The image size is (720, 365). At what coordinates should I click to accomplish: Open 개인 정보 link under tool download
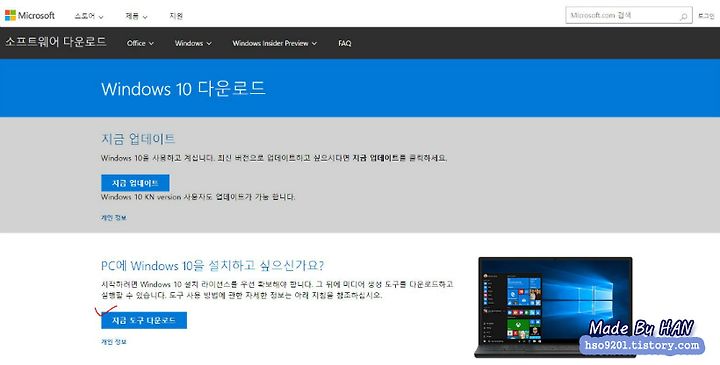click(x=113, y=342)
